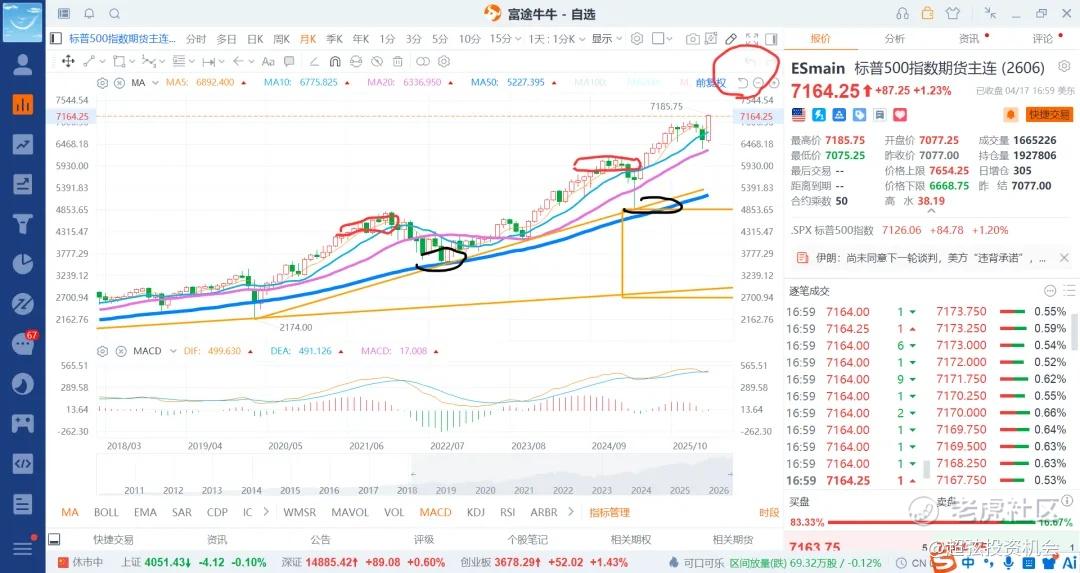Image resolution: width=1080 pixels, height=573 pixels.
Task: Open 指标管理 indicator management
Action: pyautogui.click(x=610, y=512)
